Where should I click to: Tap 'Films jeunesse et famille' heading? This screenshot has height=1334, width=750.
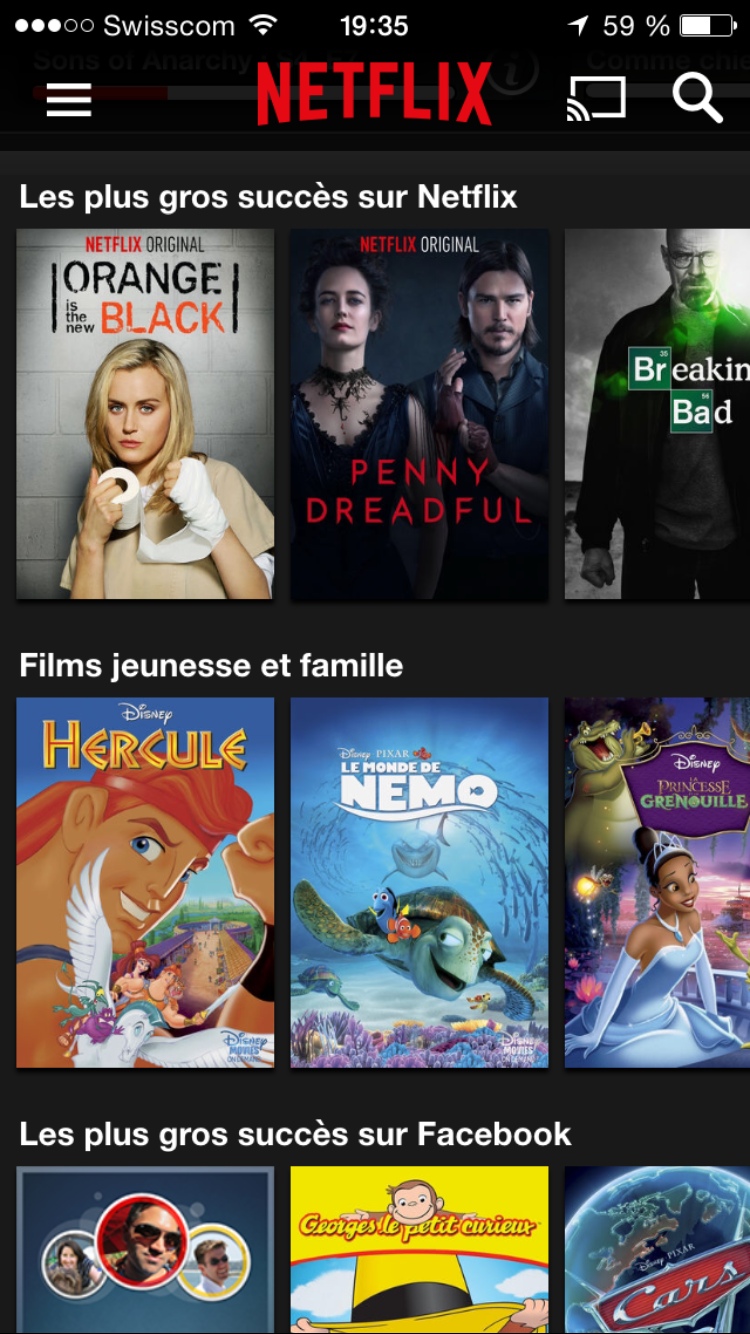pos(211,665)
